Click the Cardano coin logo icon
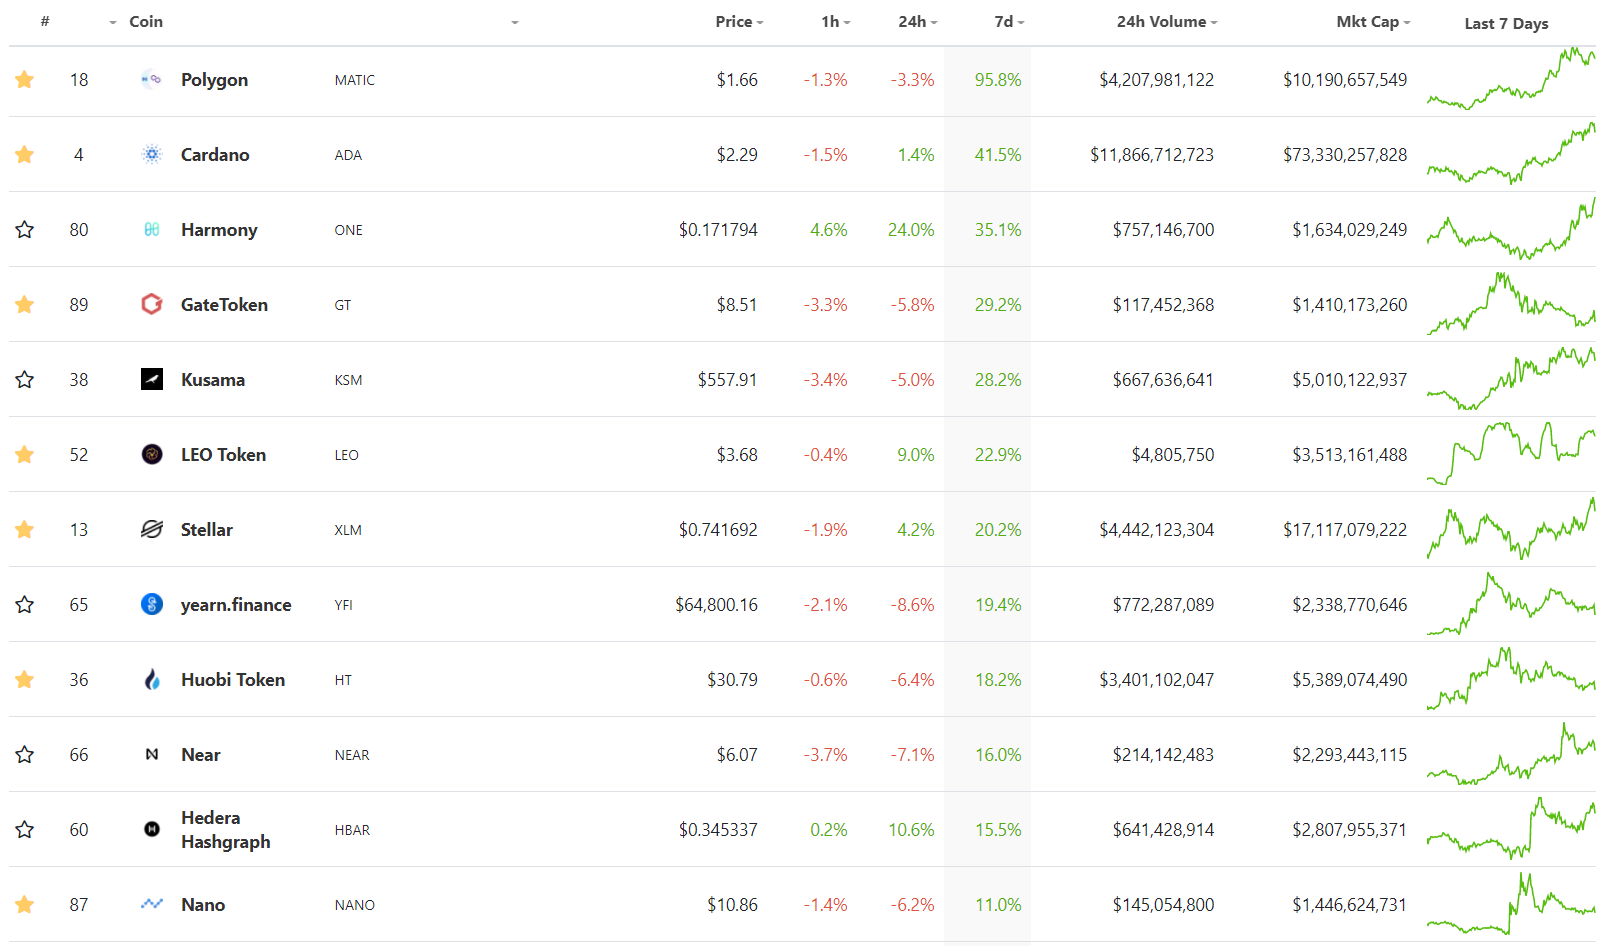 tap(152, 154)
